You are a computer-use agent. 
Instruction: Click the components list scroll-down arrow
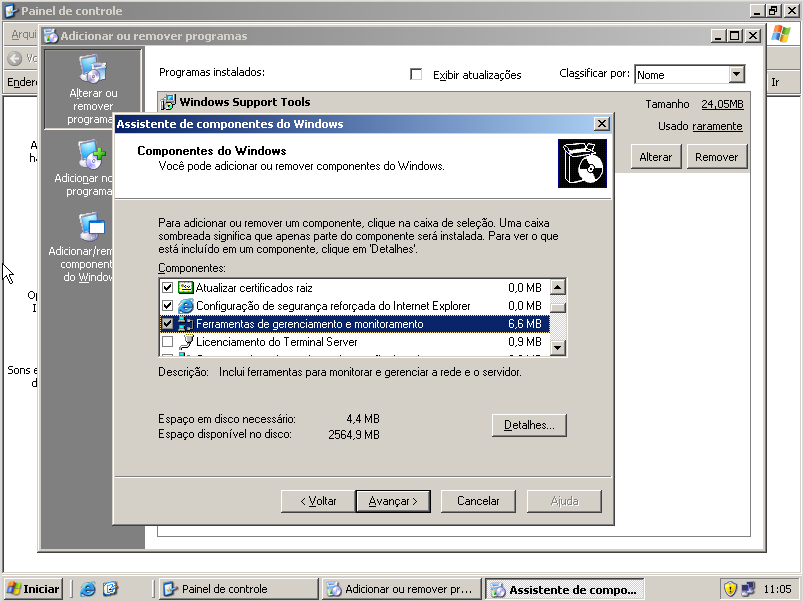coord(558,347)
